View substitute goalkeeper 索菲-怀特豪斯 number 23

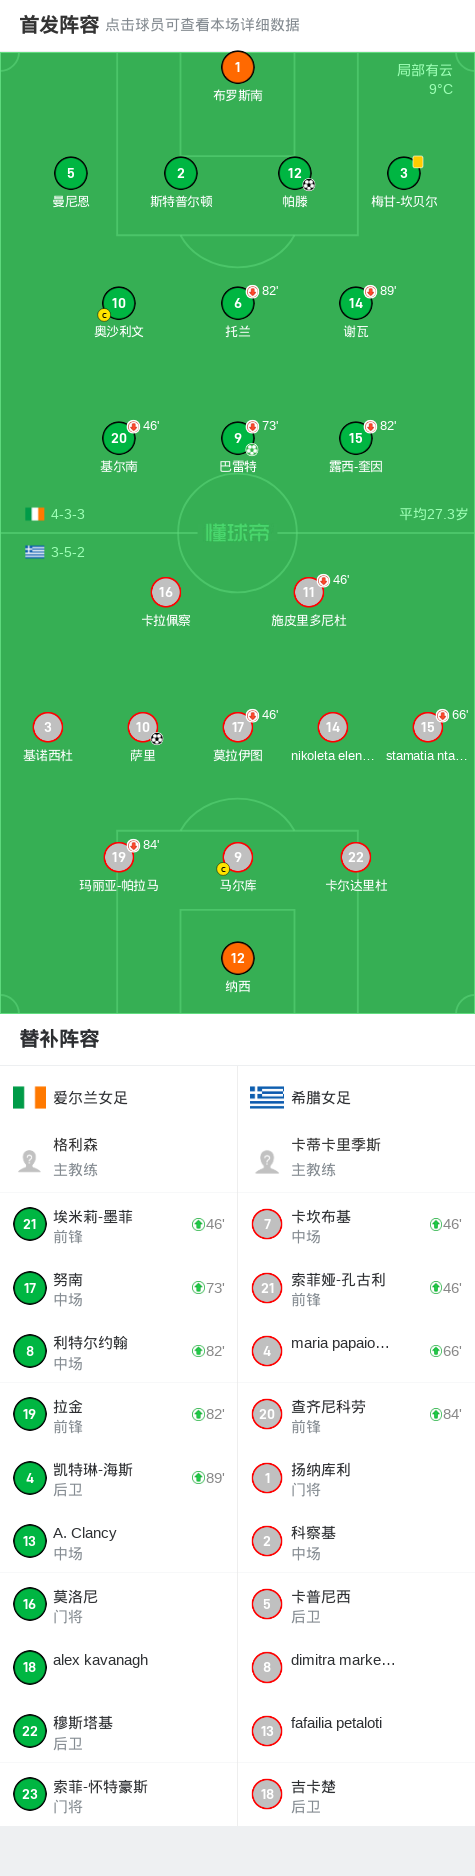118,1795
